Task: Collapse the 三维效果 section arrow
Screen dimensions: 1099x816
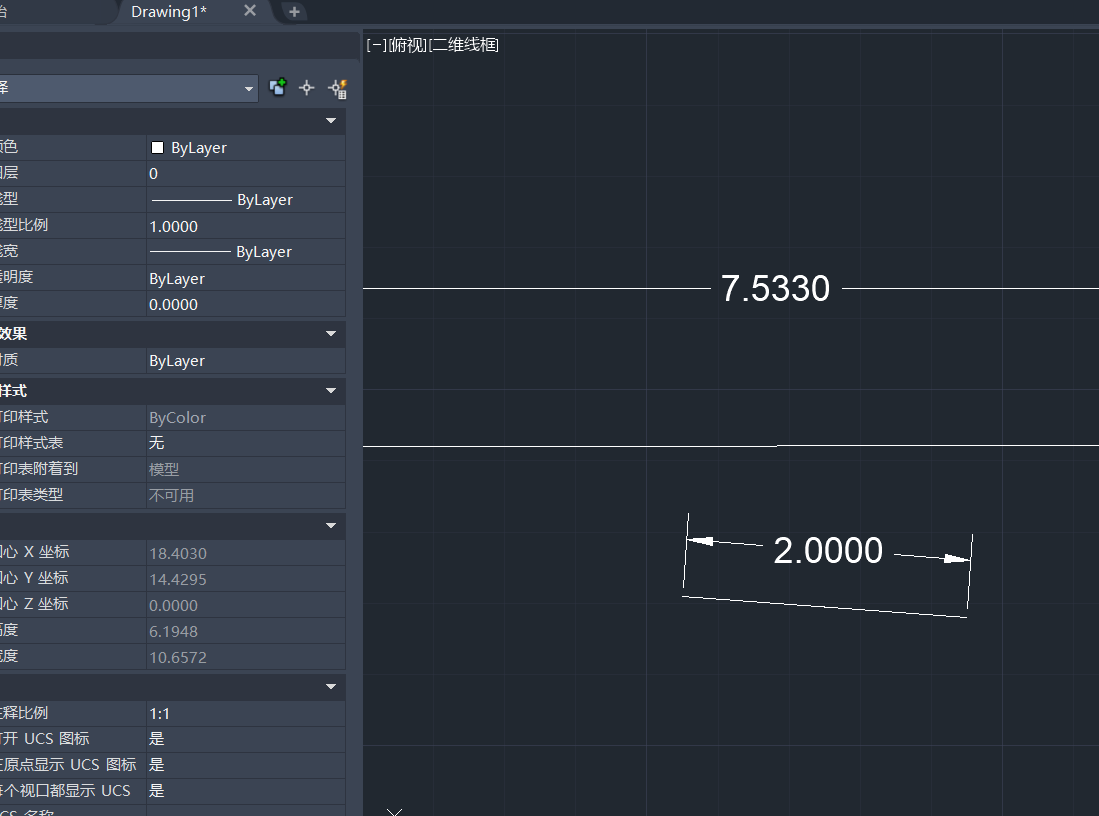Action: point(331,334)
